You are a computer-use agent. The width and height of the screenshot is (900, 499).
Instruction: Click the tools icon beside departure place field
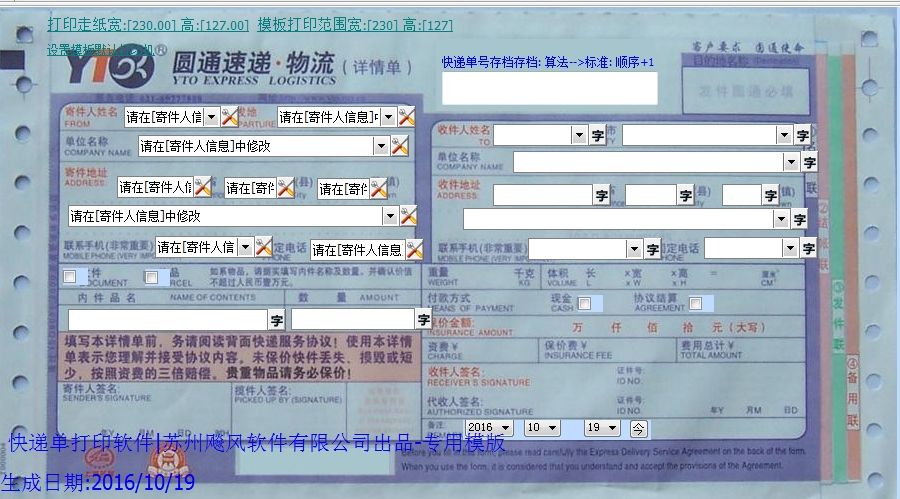tap(406, 117)
